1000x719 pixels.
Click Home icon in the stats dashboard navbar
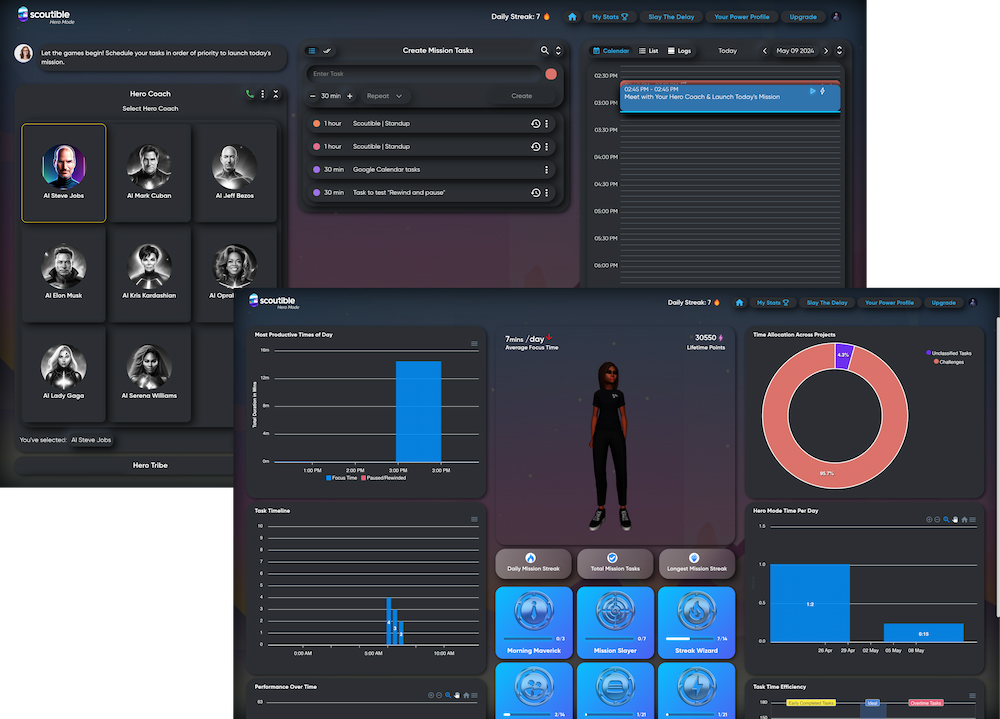pyautogui.click(x=739, y=302)
